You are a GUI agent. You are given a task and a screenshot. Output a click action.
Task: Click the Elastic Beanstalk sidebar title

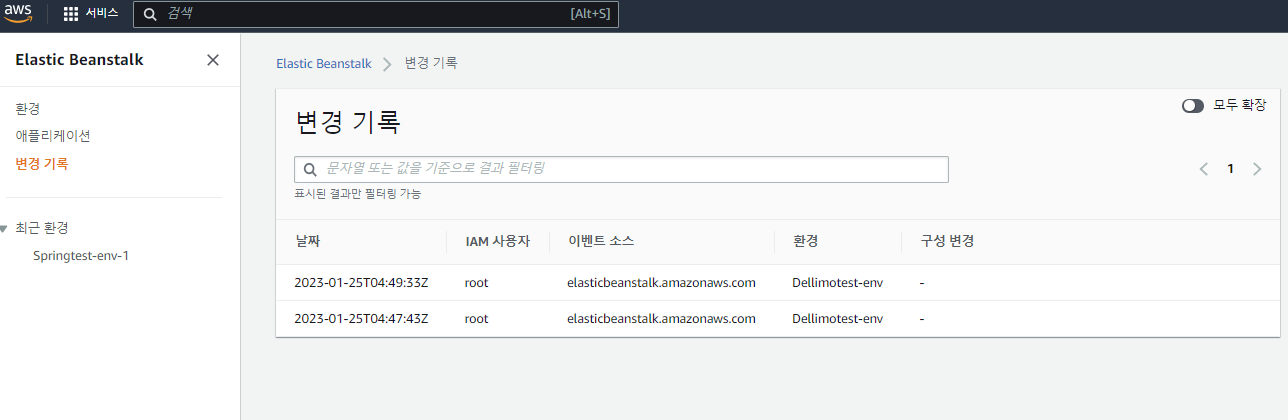pos(79,60)
